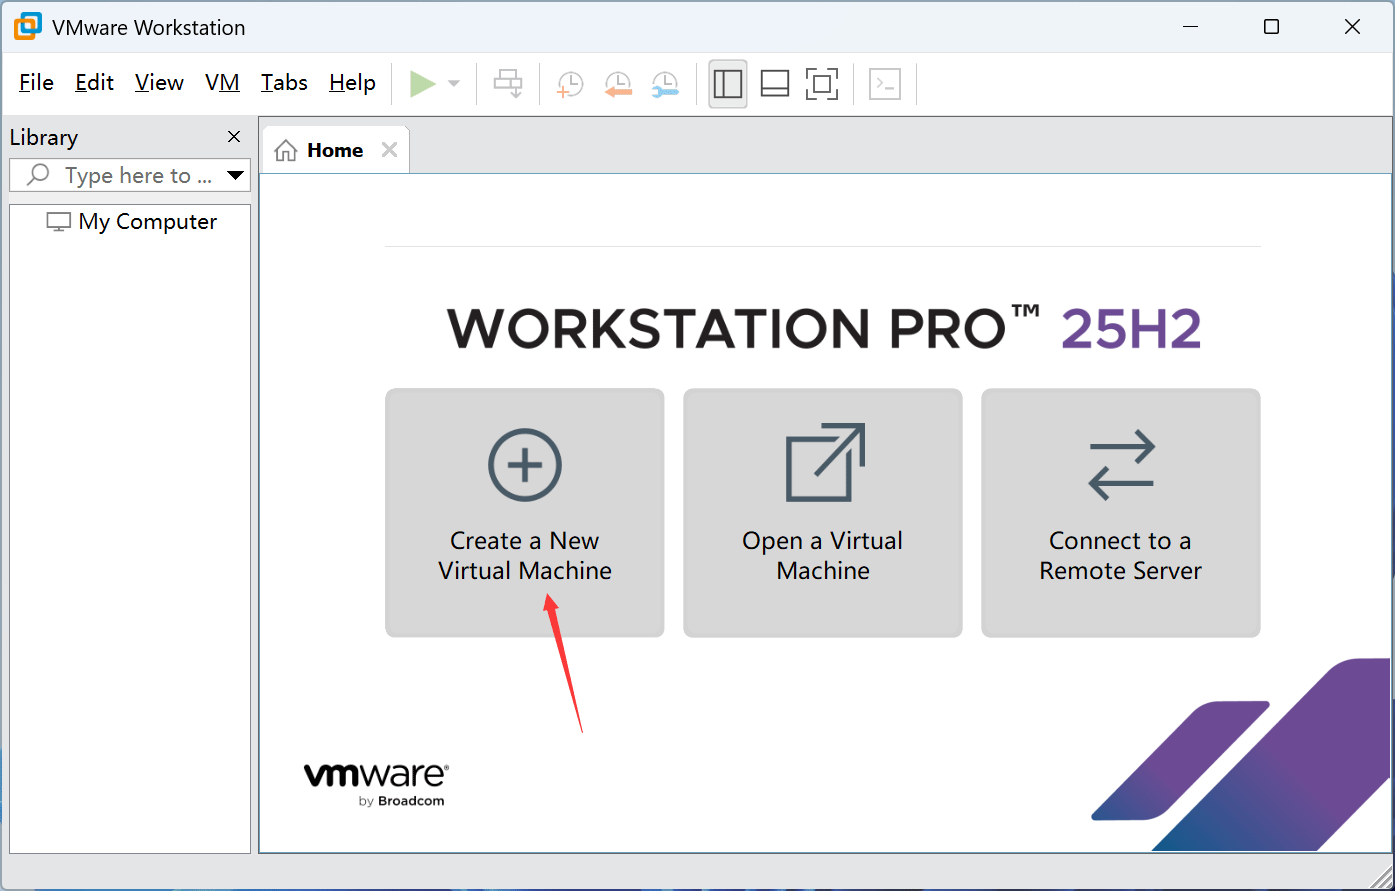The height and width of the screenshot is (891, 1395).
Task: Toggle the thumbnail bar view button
Action: pyautogui.click(x=775, y=84)
